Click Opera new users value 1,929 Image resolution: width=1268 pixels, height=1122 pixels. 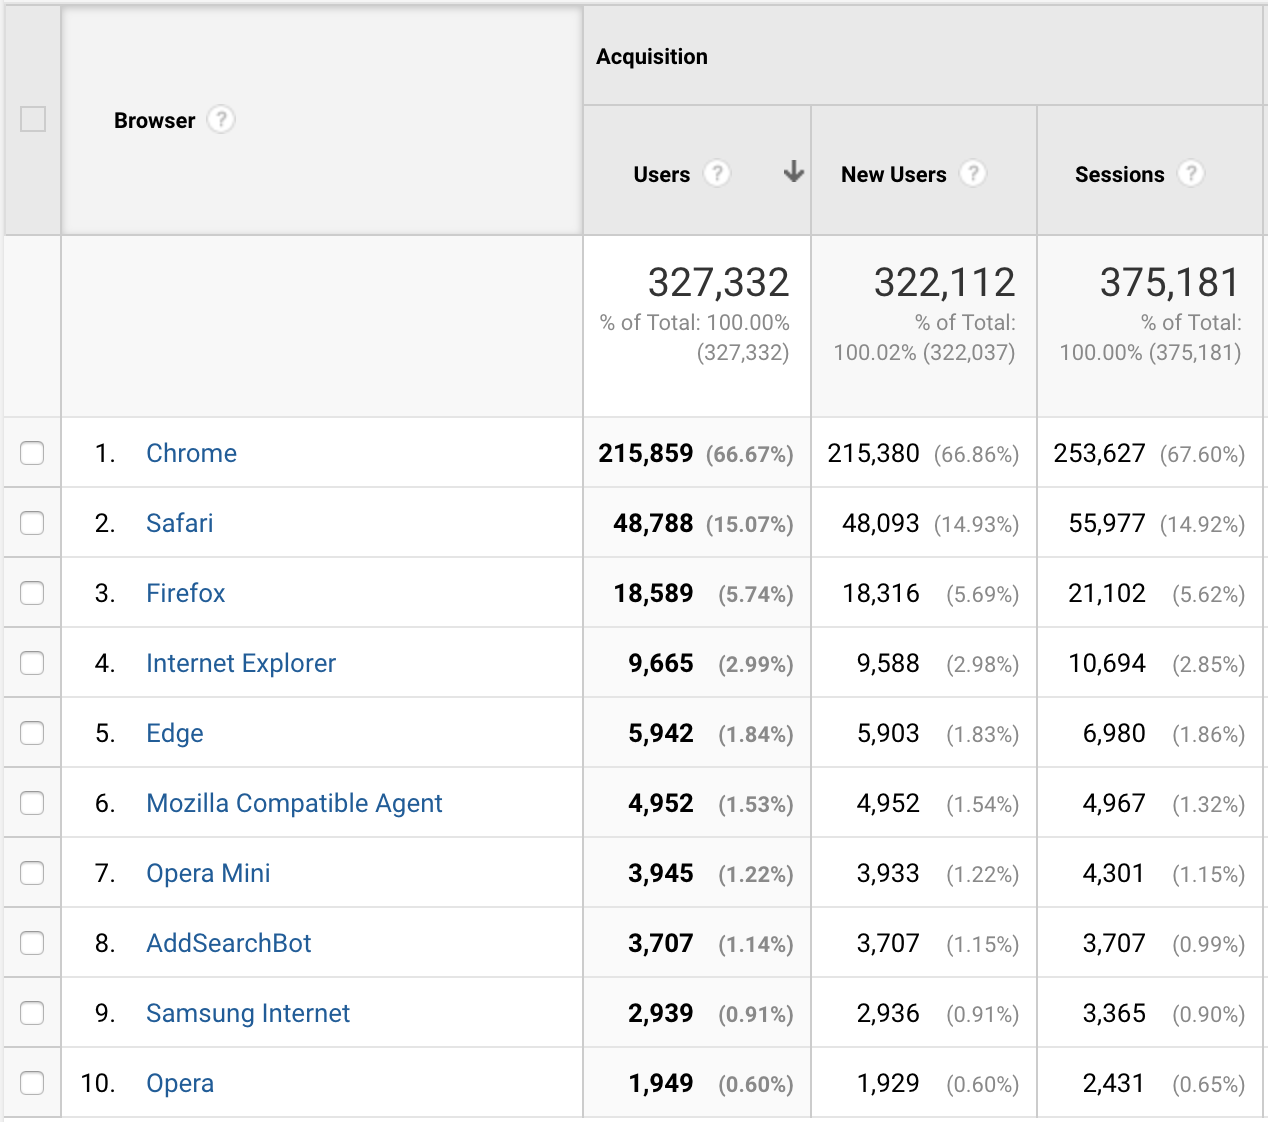[x=888, y=1083]
